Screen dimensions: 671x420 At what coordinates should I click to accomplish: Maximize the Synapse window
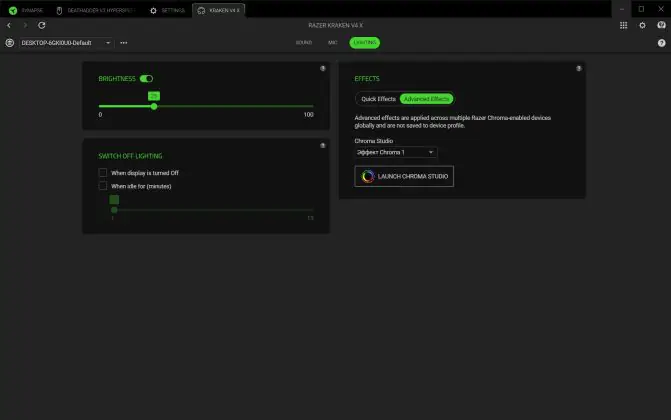641,9
